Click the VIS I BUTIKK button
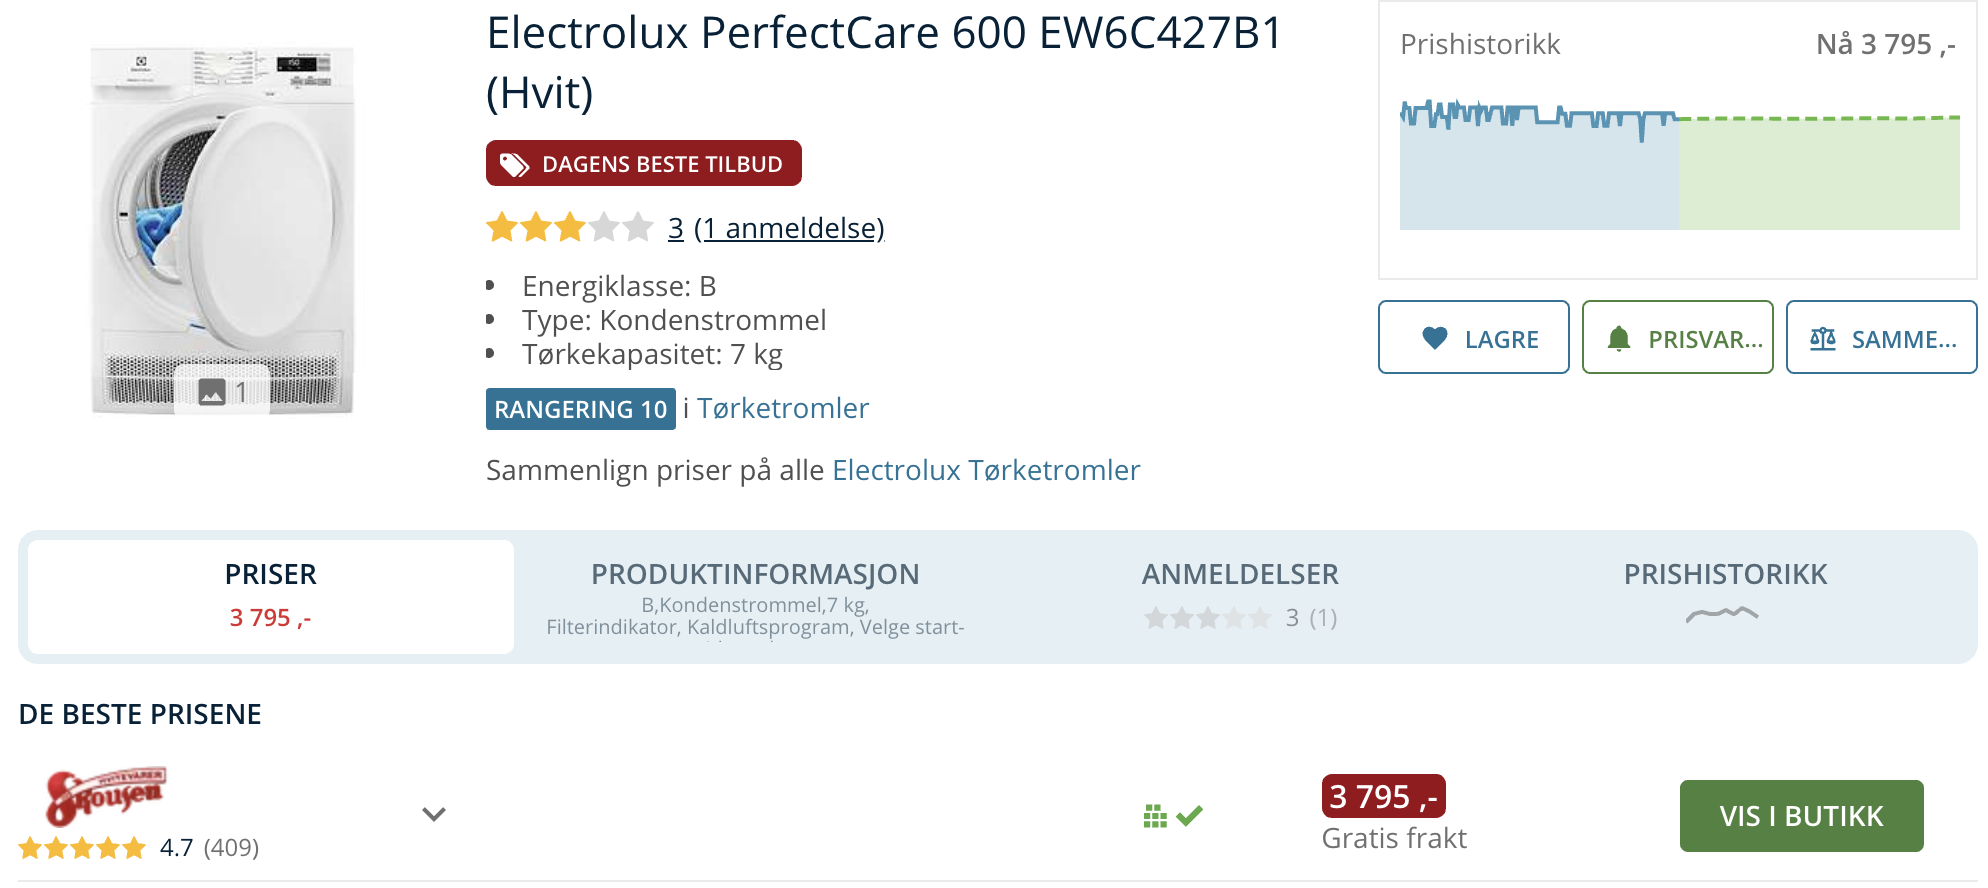The width and height of the screenshot is (1988, 888). tap(1801, 816)
